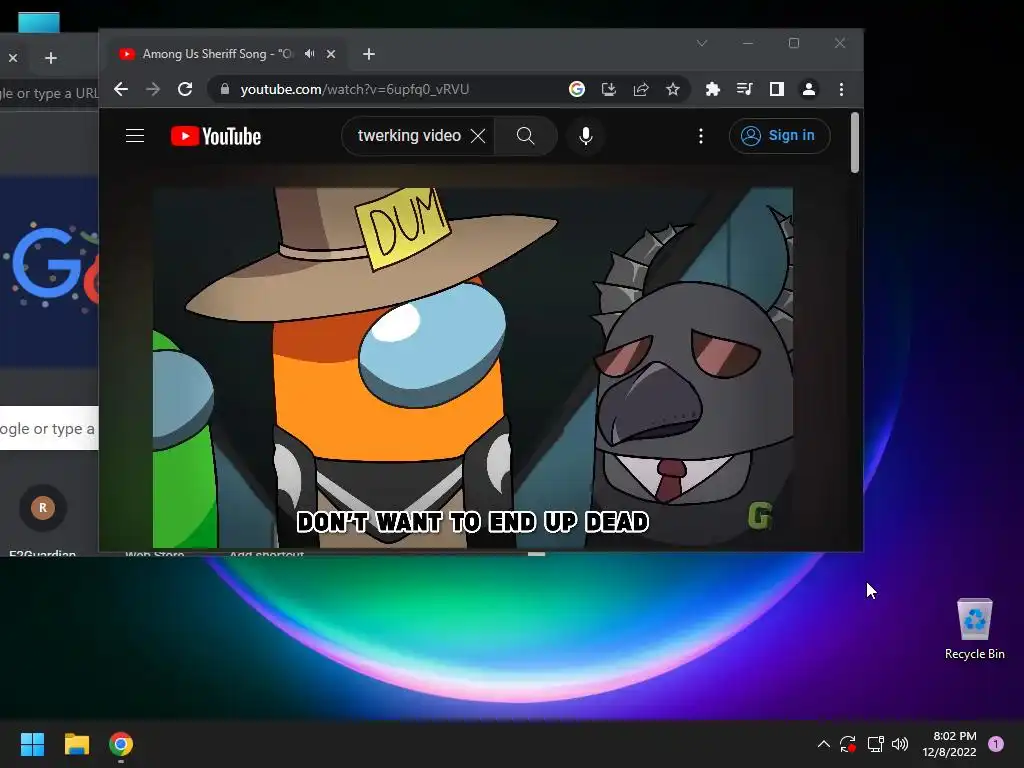Viewport: 1024px width, 768px height.
Task: Bookmark this tab with the star icon
Action: (x=673, y=89)
